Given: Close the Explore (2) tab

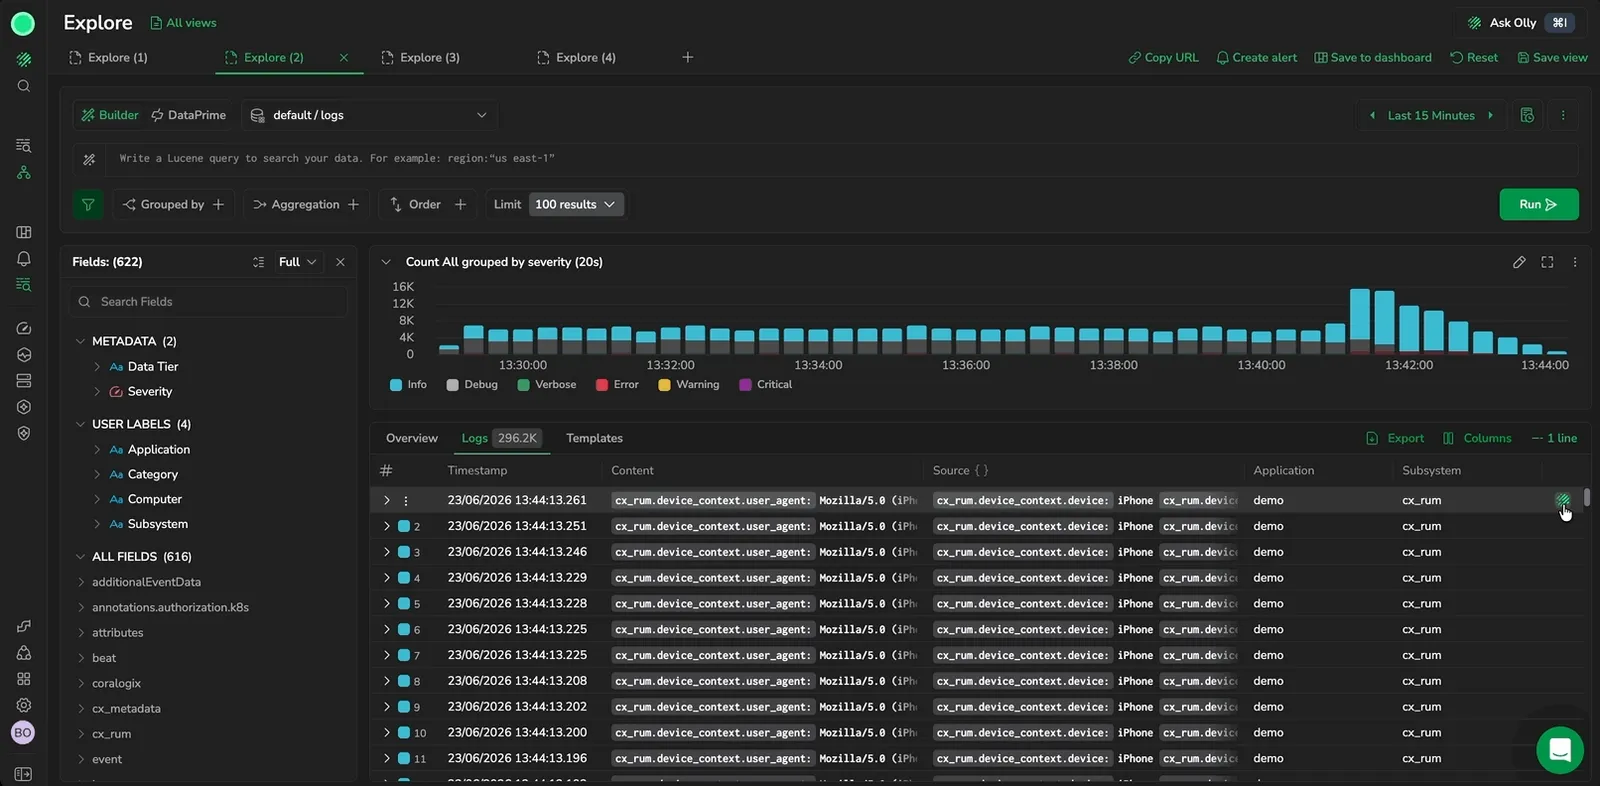Looking at the screenshot, I should [x=344, y=58].
